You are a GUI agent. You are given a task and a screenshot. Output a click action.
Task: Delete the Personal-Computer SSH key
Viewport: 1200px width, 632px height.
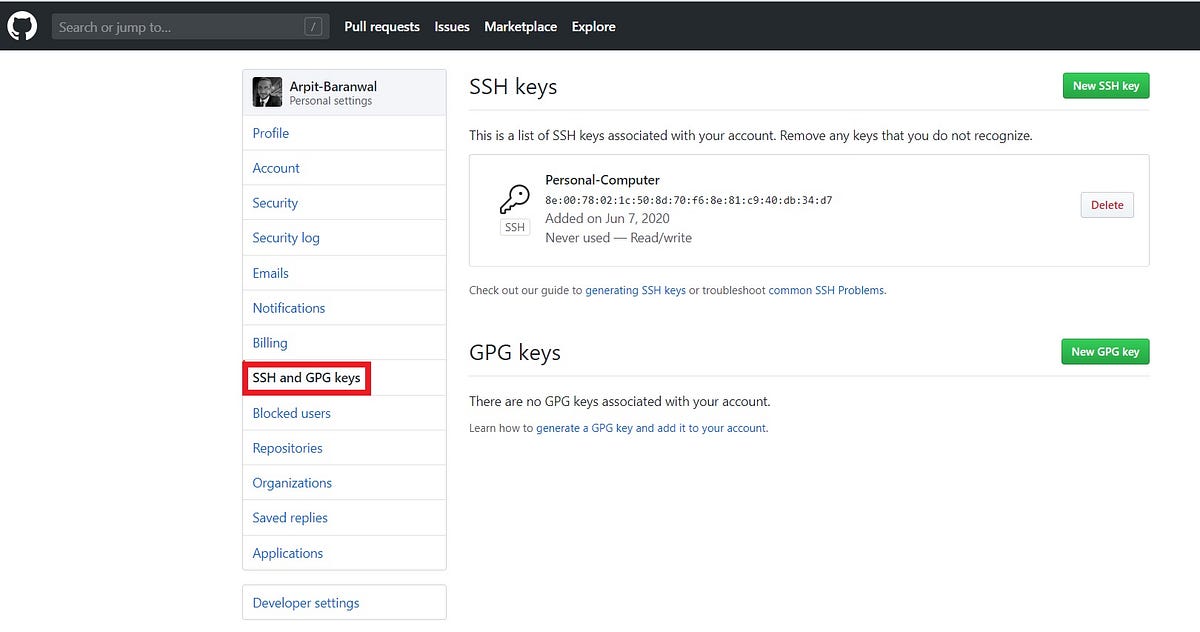1106,204
